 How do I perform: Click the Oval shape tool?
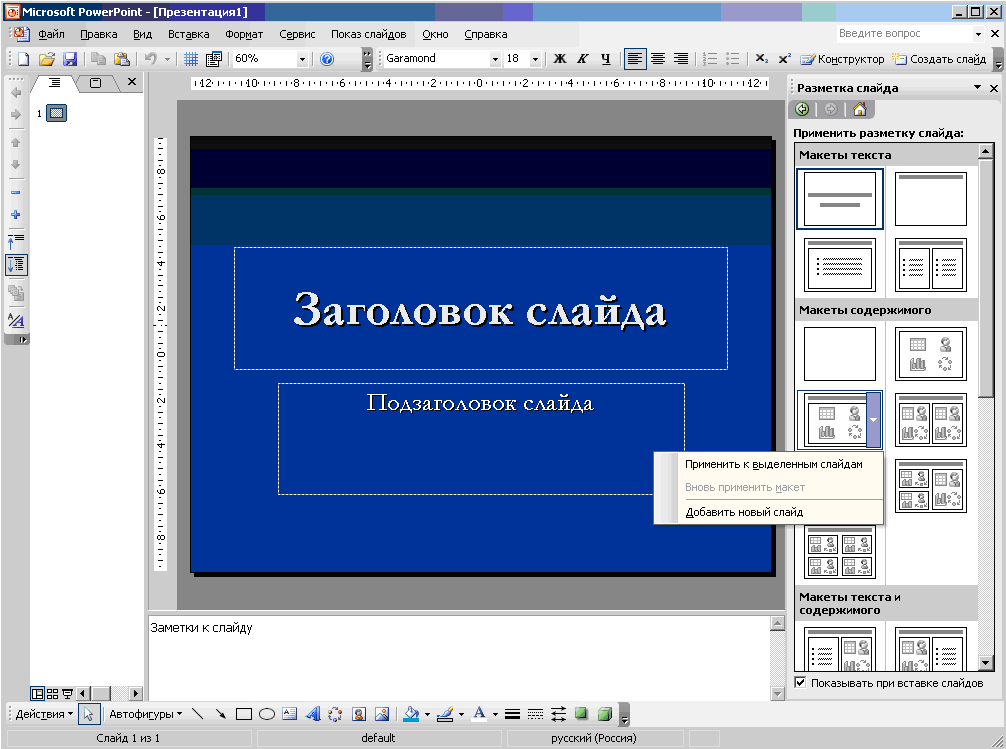click(x=267, y=714)
